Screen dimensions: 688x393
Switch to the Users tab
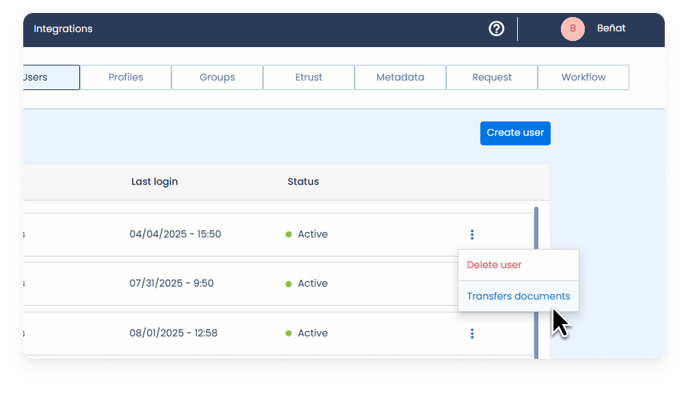coord(51,78)
